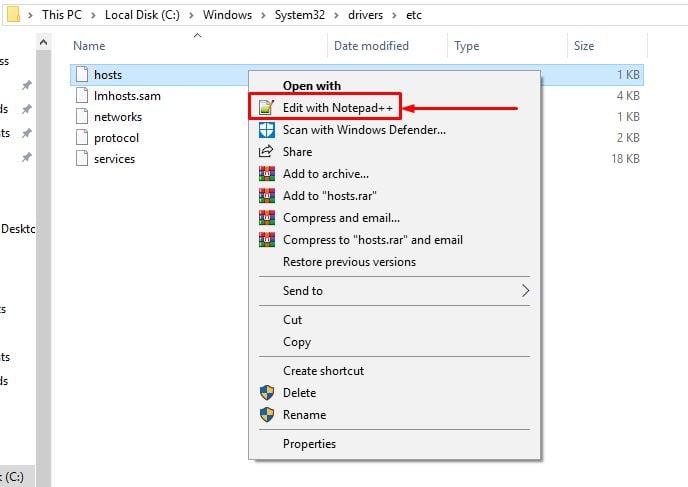The height and width of the screenshot is (487, 688).
Task: Expand the Send to submenu arrow
Action: 526,290
